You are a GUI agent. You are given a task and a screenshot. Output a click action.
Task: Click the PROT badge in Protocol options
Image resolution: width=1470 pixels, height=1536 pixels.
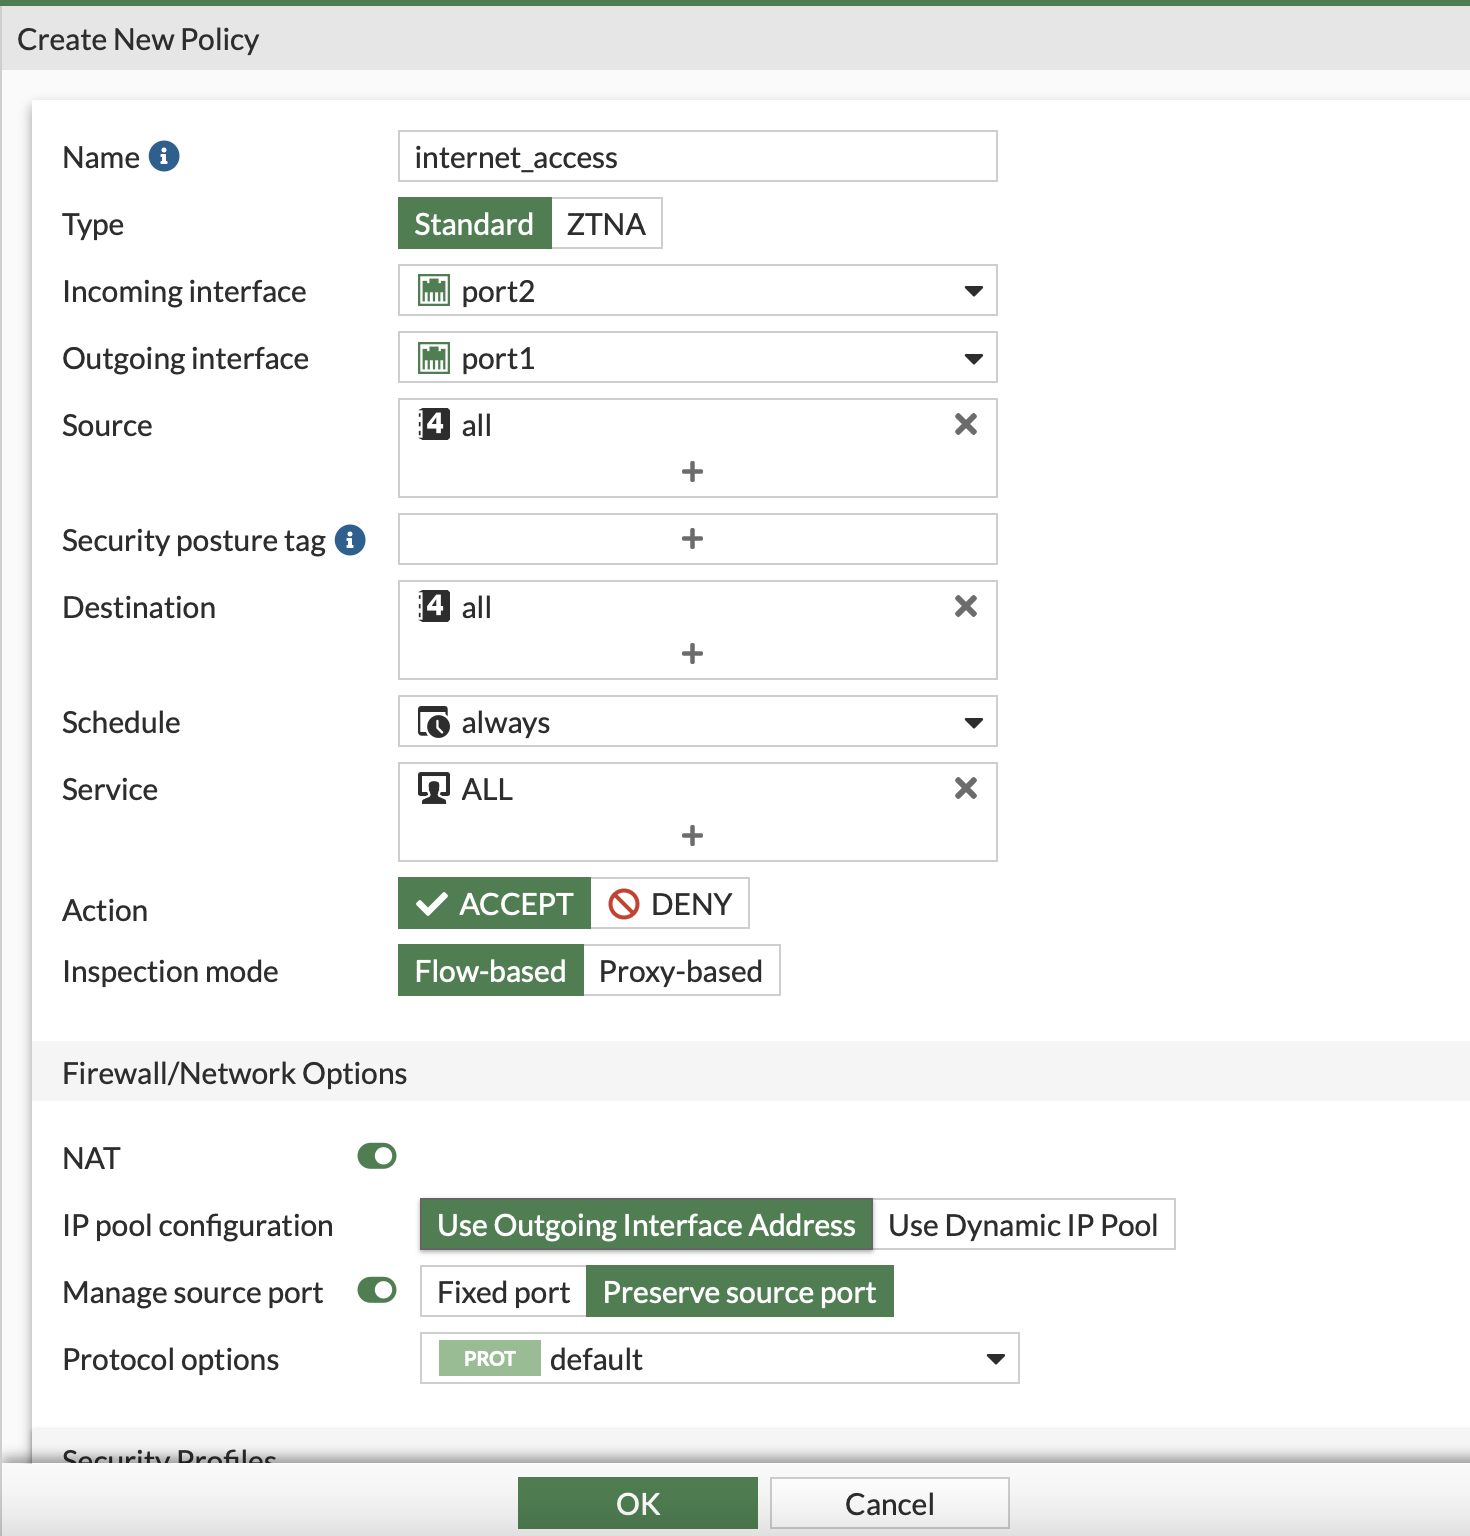pos(489,1358)
